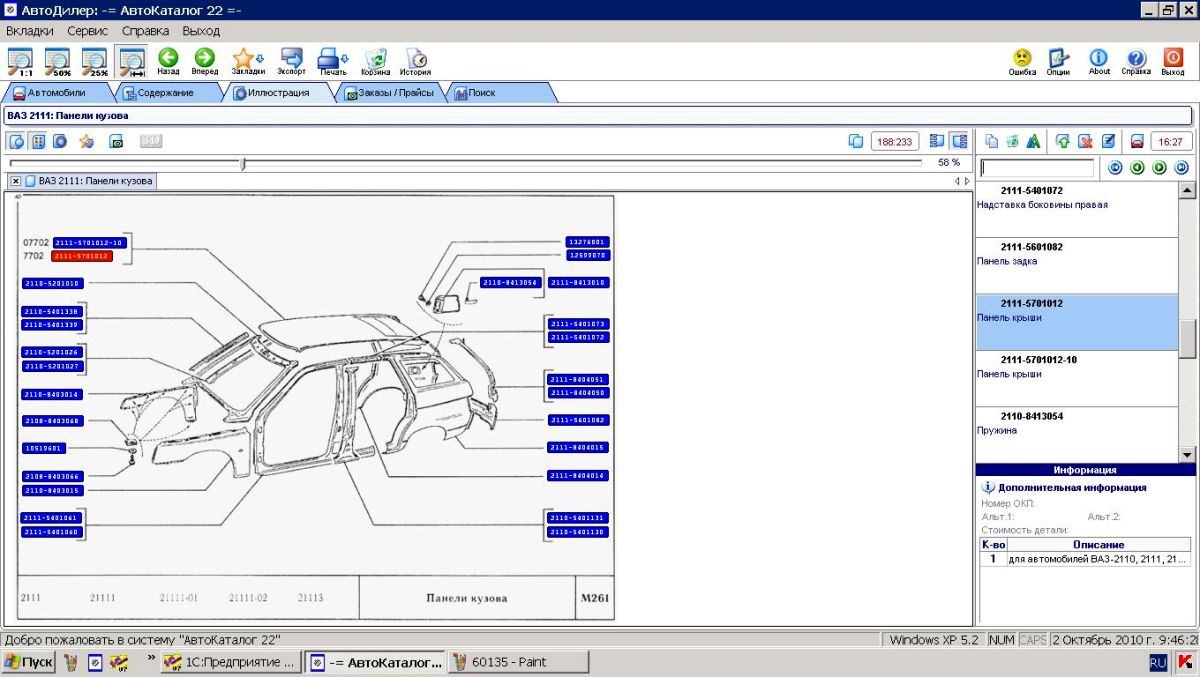Open the Вкладки menu
The height and width of the screenshot is (677, 1200).
click(x=30, y=31)
